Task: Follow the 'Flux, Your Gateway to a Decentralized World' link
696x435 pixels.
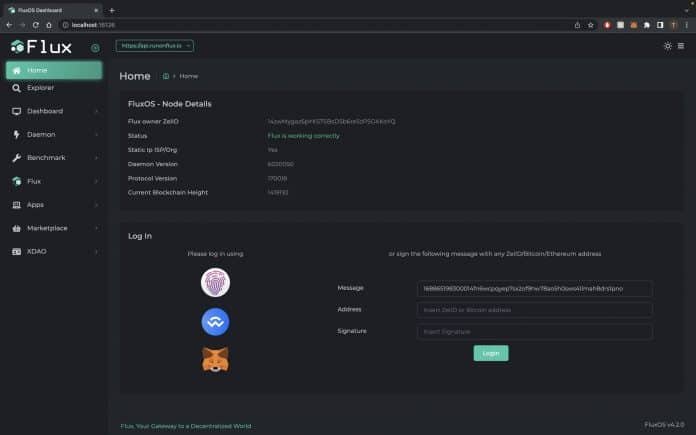Action: click(x=186, y=426)
